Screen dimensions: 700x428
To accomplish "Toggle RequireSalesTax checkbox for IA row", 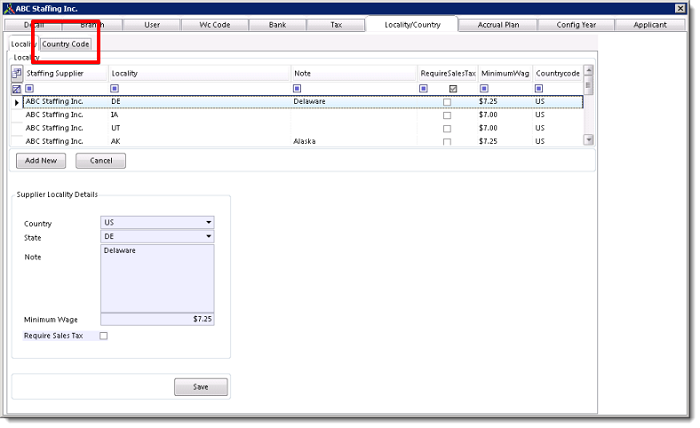I will 447,115.
